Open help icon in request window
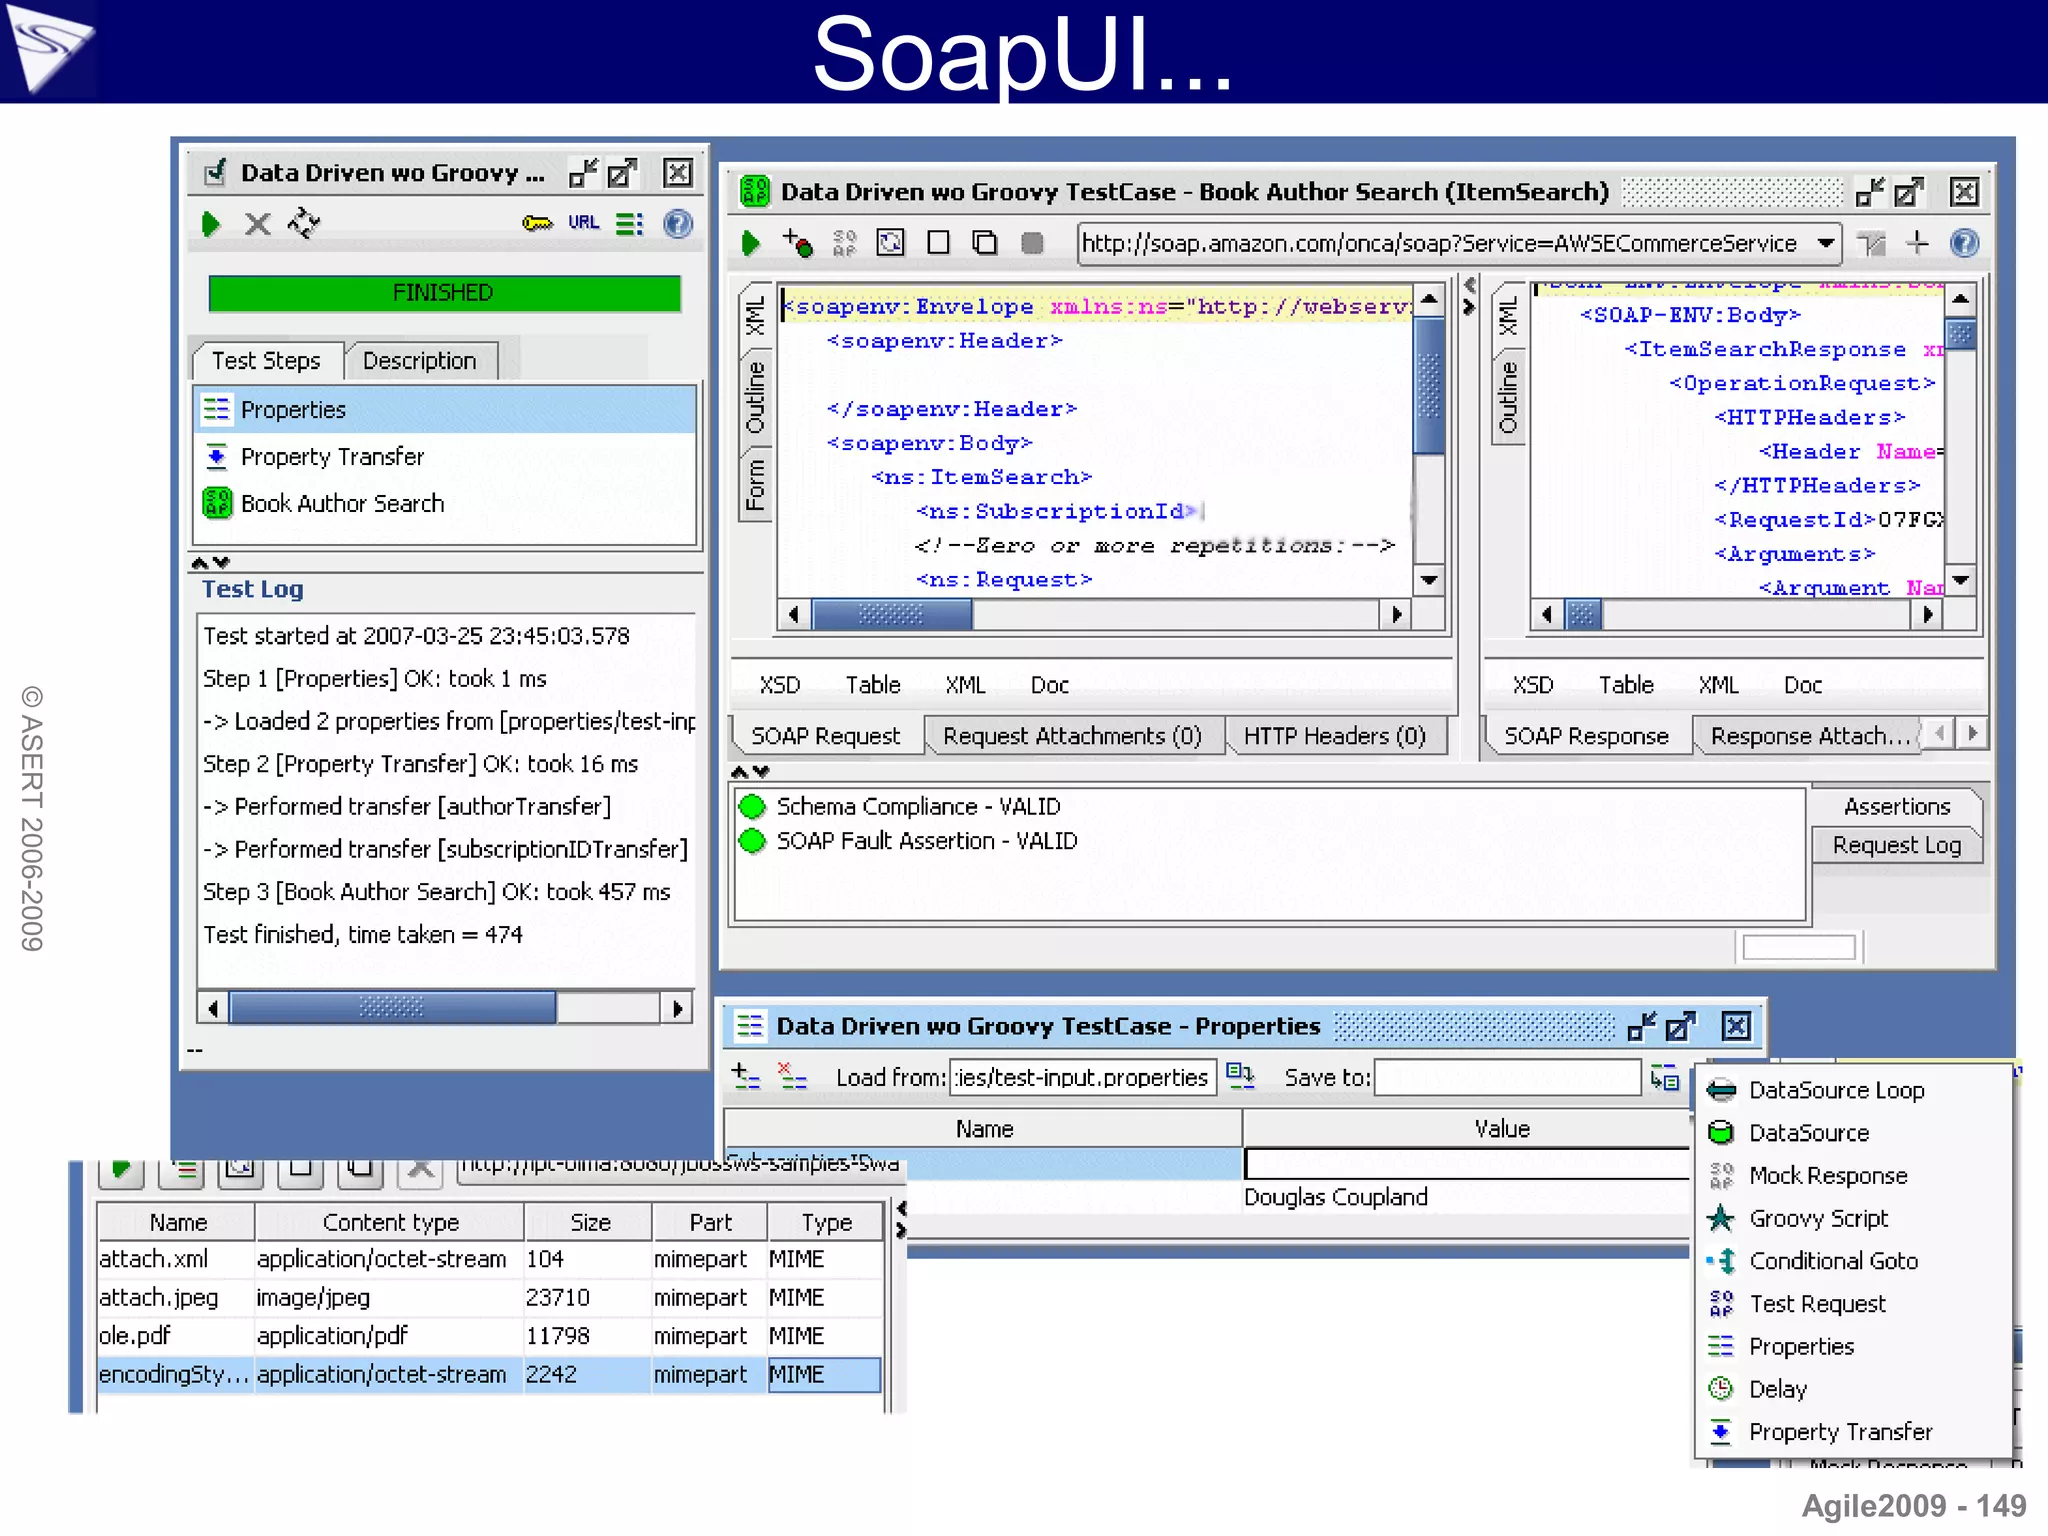Image resolution: width=2048 pixels, height=1536 pixels. [1965, 243]
